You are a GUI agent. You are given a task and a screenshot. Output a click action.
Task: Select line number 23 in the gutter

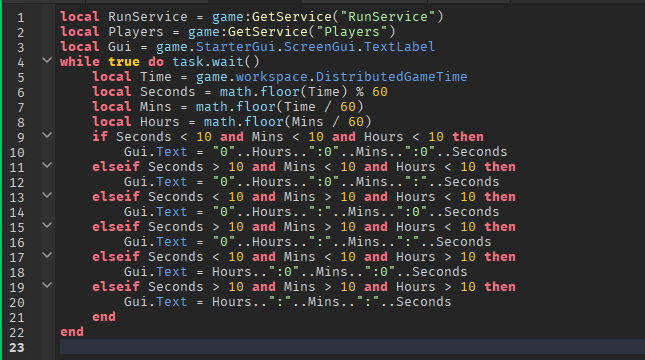click(17, 348)
